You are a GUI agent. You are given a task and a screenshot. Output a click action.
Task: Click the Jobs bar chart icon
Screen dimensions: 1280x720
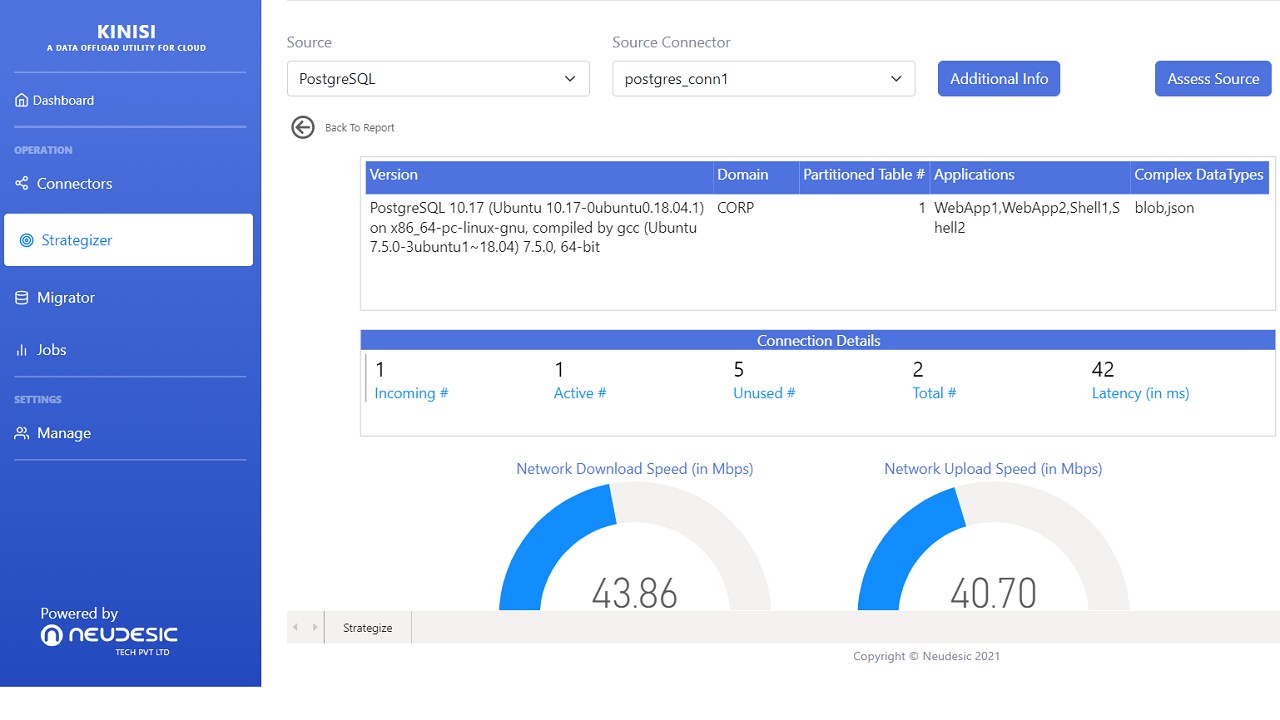[x=22, y=350]
